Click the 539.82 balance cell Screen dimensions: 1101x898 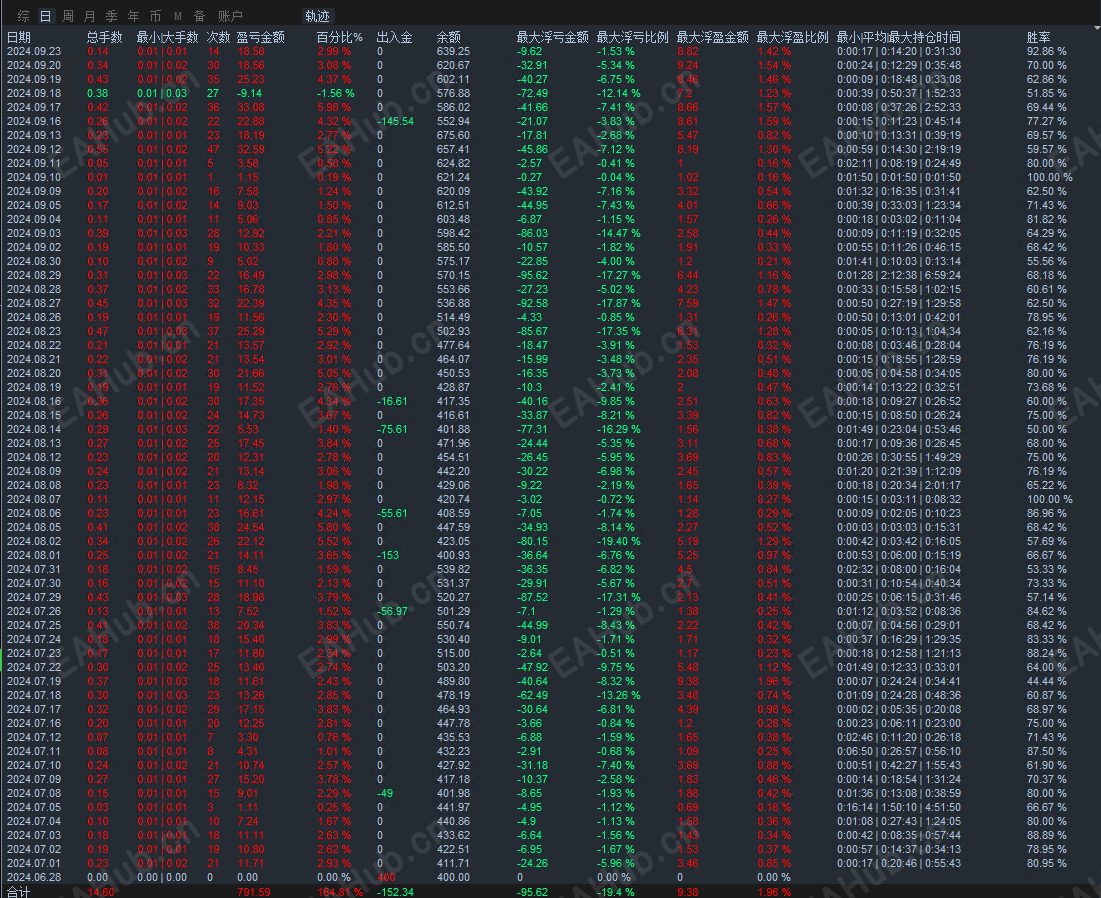click(x=453, y=569)
